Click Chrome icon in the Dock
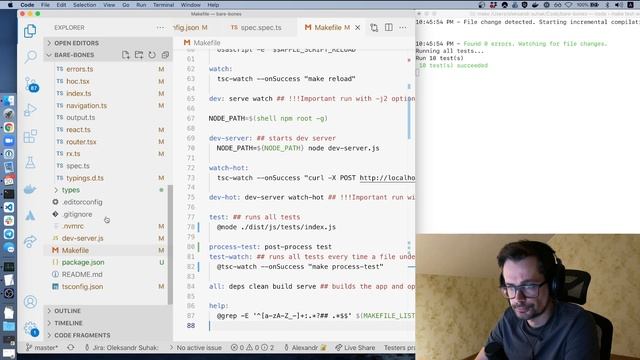Image resolution: width=640 pixels, height=360 pixels. tap(9, 127)
